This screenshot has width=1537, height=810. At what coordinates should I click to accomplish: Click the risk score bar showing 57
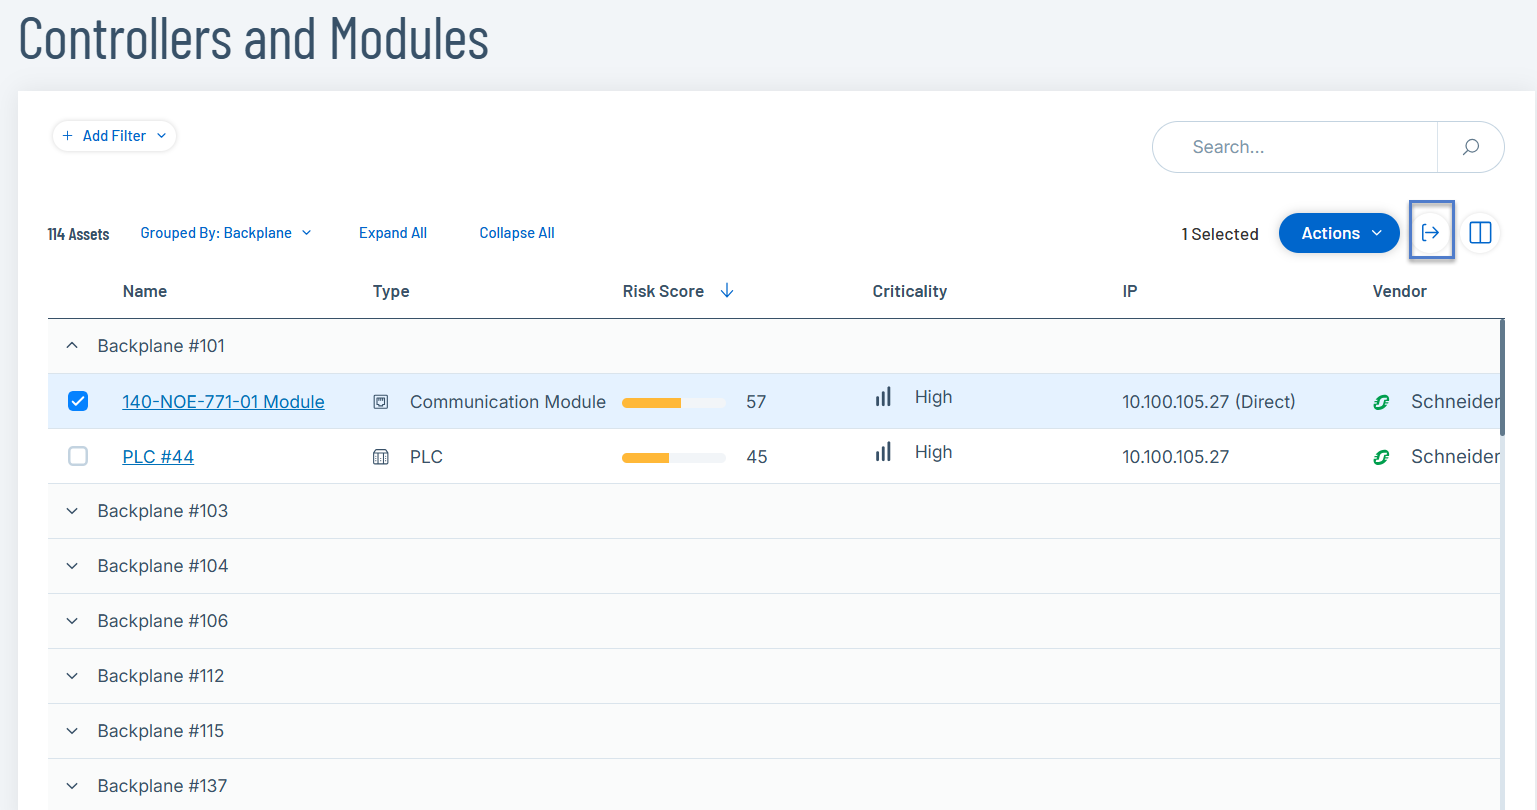tap(673, 402)
